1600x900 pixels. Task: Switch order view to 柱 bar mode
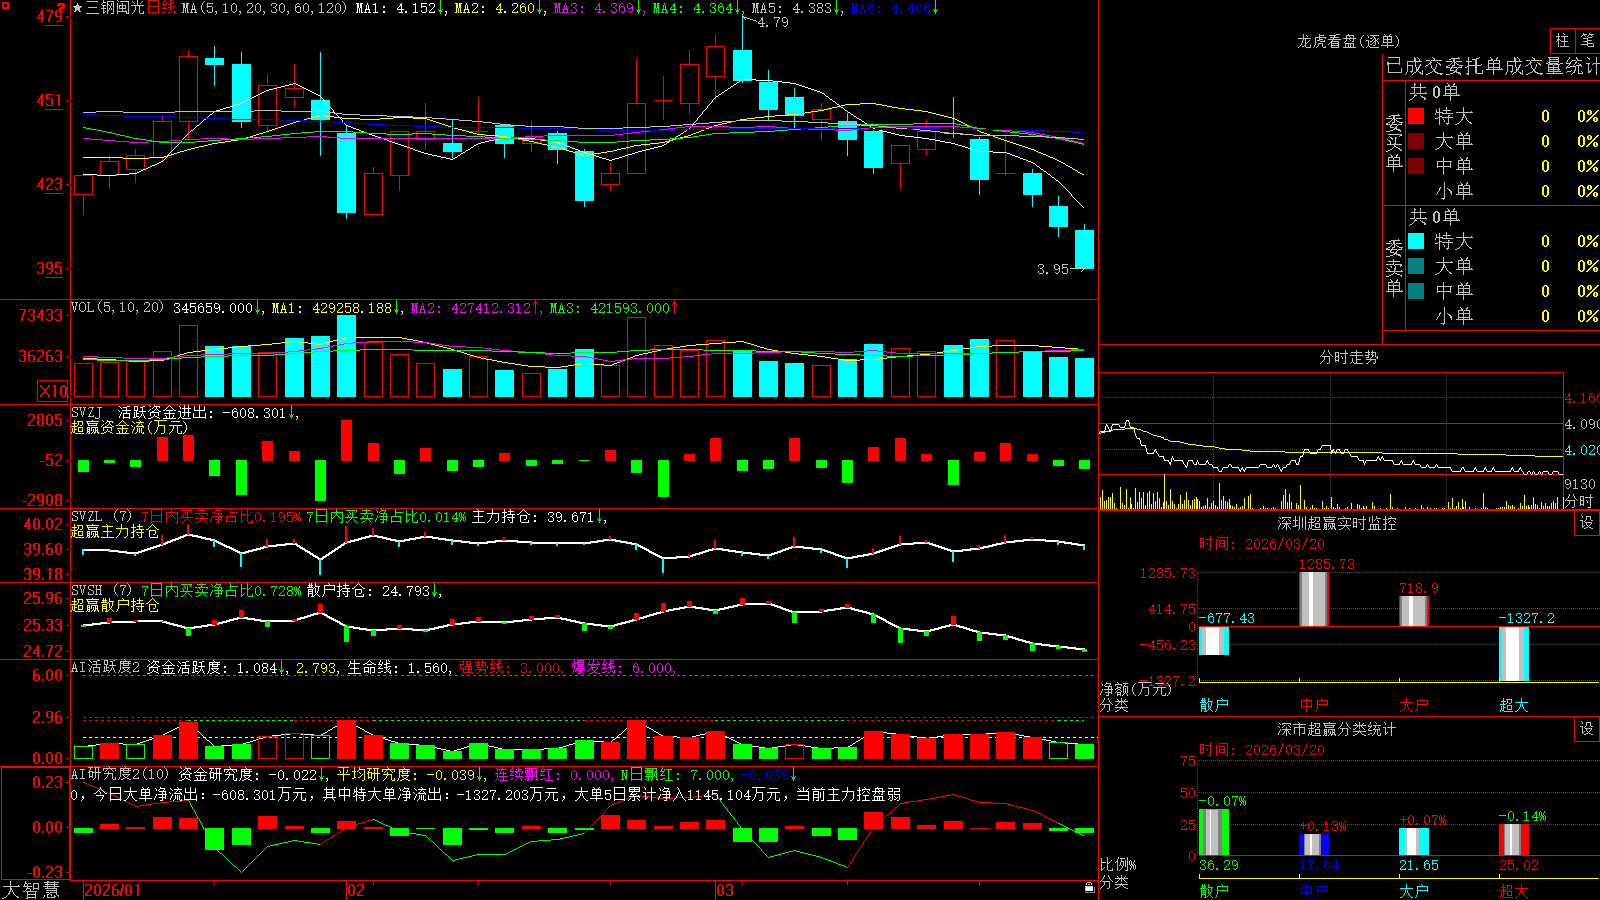tap(1562, 41)
